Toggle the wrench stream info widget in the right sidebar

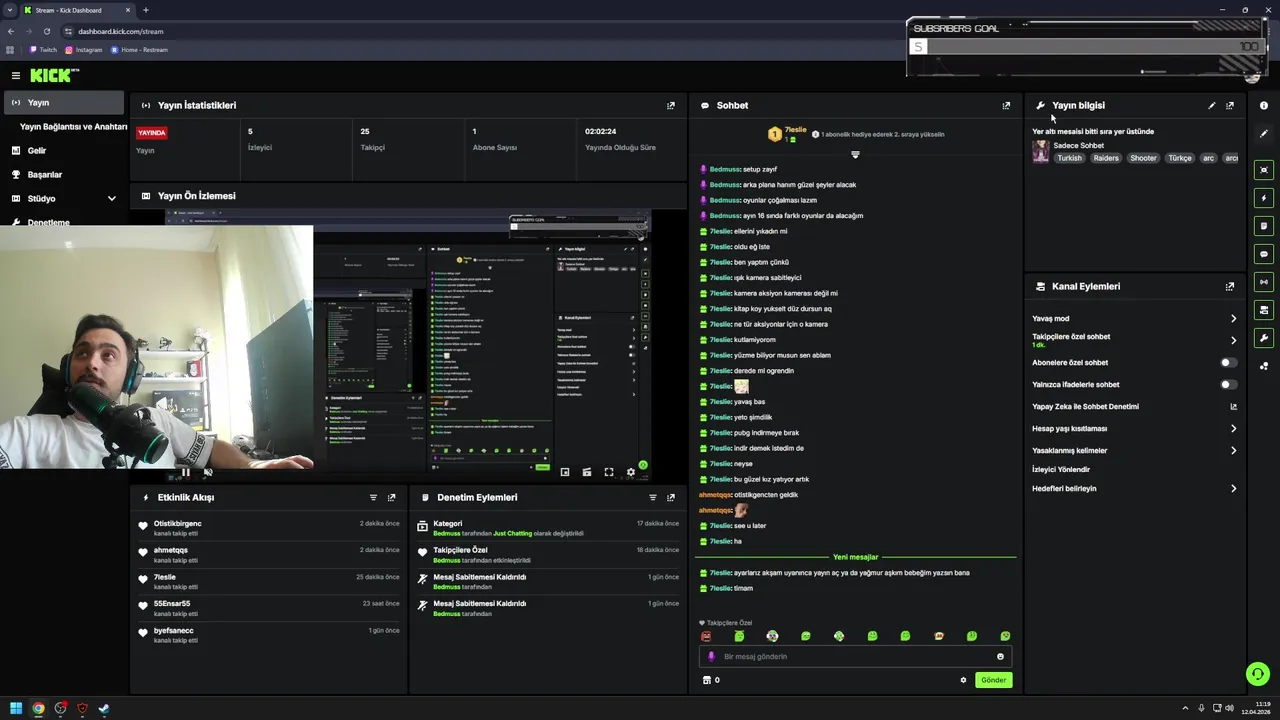[1264, 338]
